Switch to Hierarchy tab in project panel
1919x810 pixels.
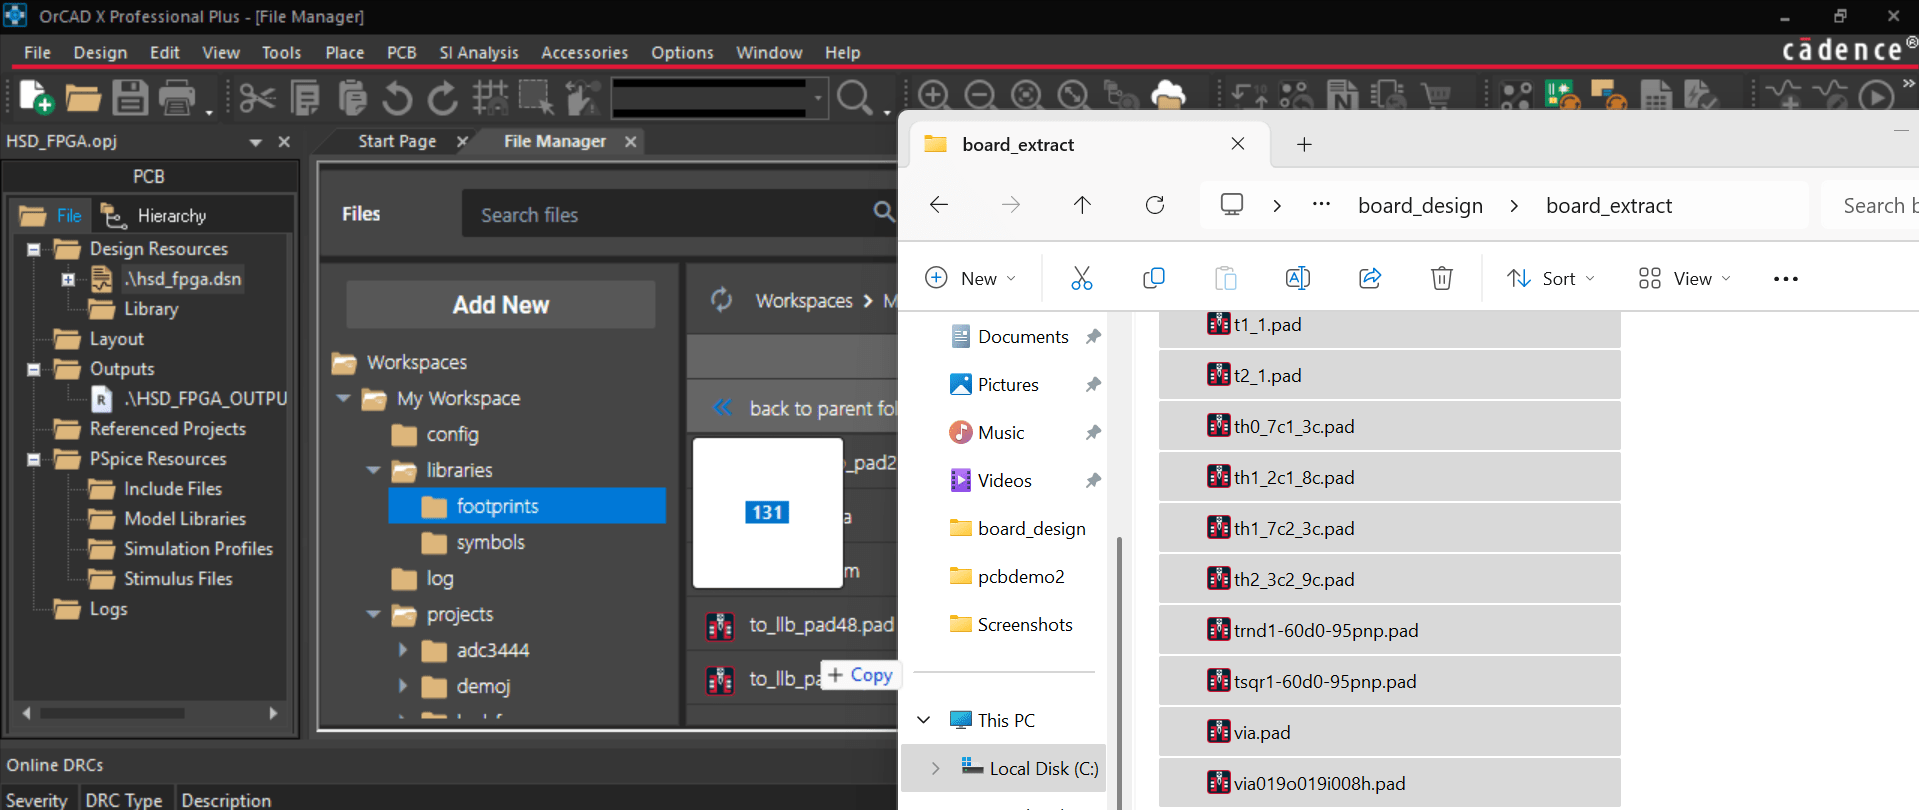[x=154, y=215]
